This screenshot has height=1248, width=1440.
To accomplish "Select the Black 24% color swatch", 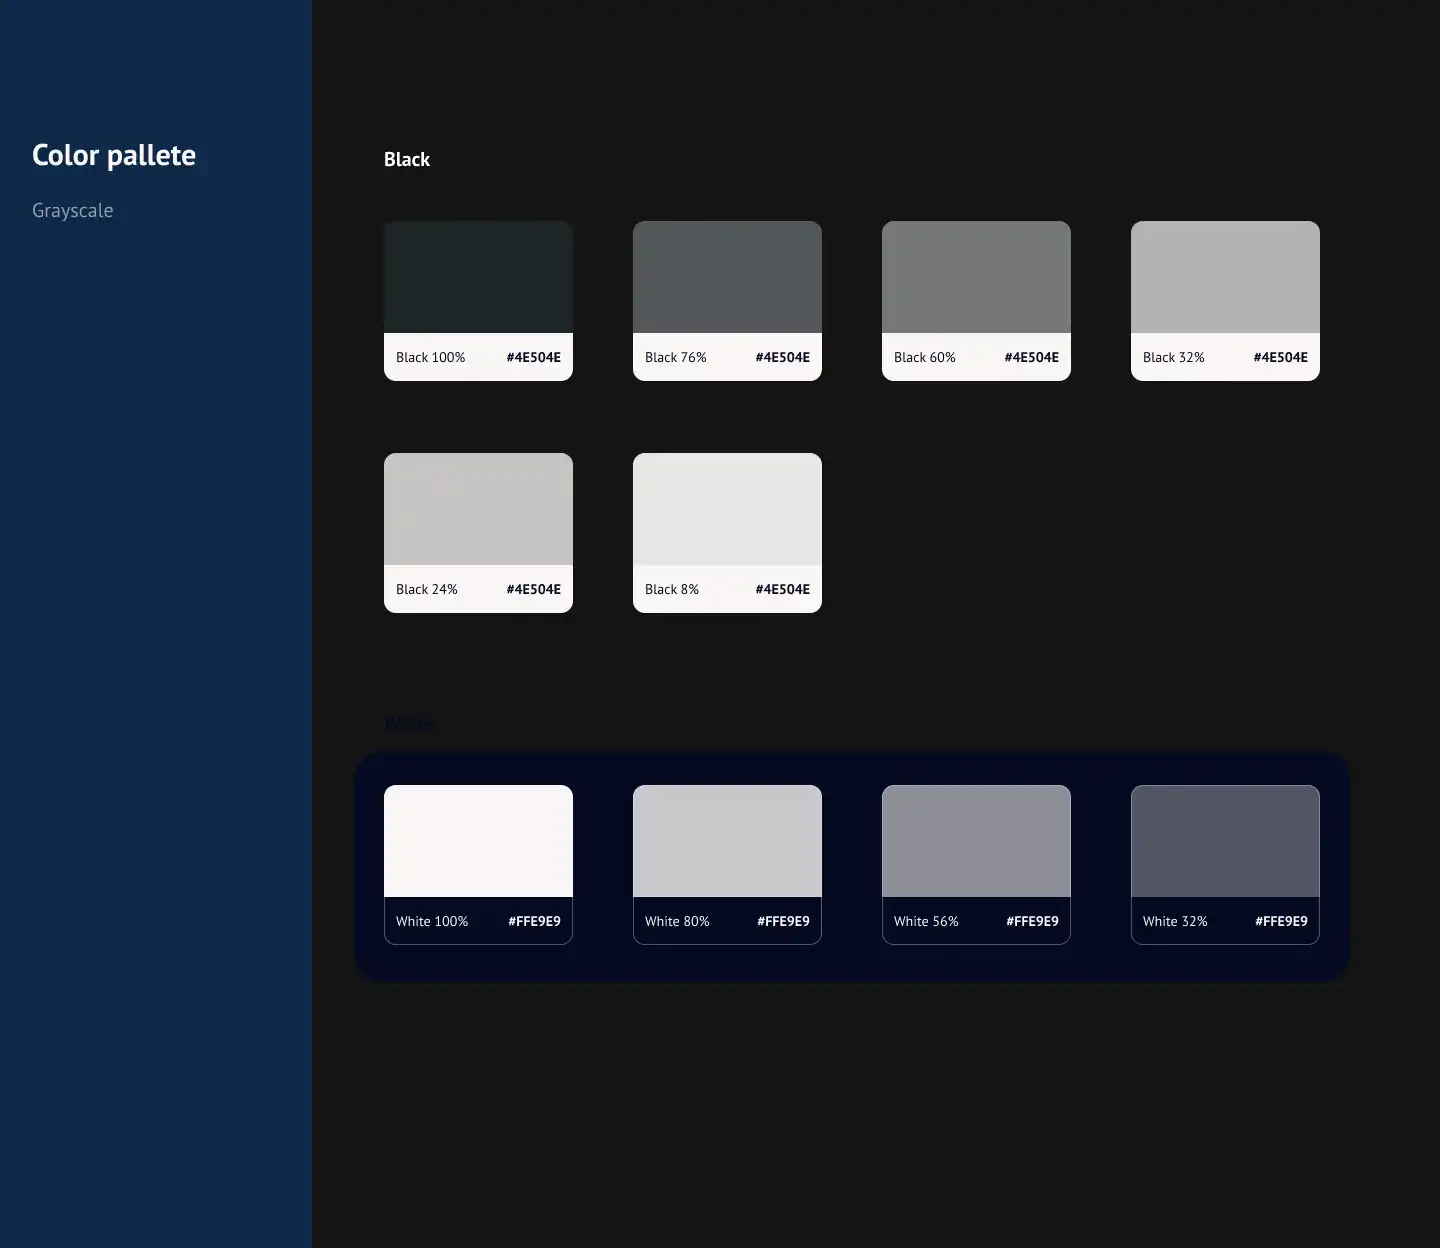I will [478, 533].
